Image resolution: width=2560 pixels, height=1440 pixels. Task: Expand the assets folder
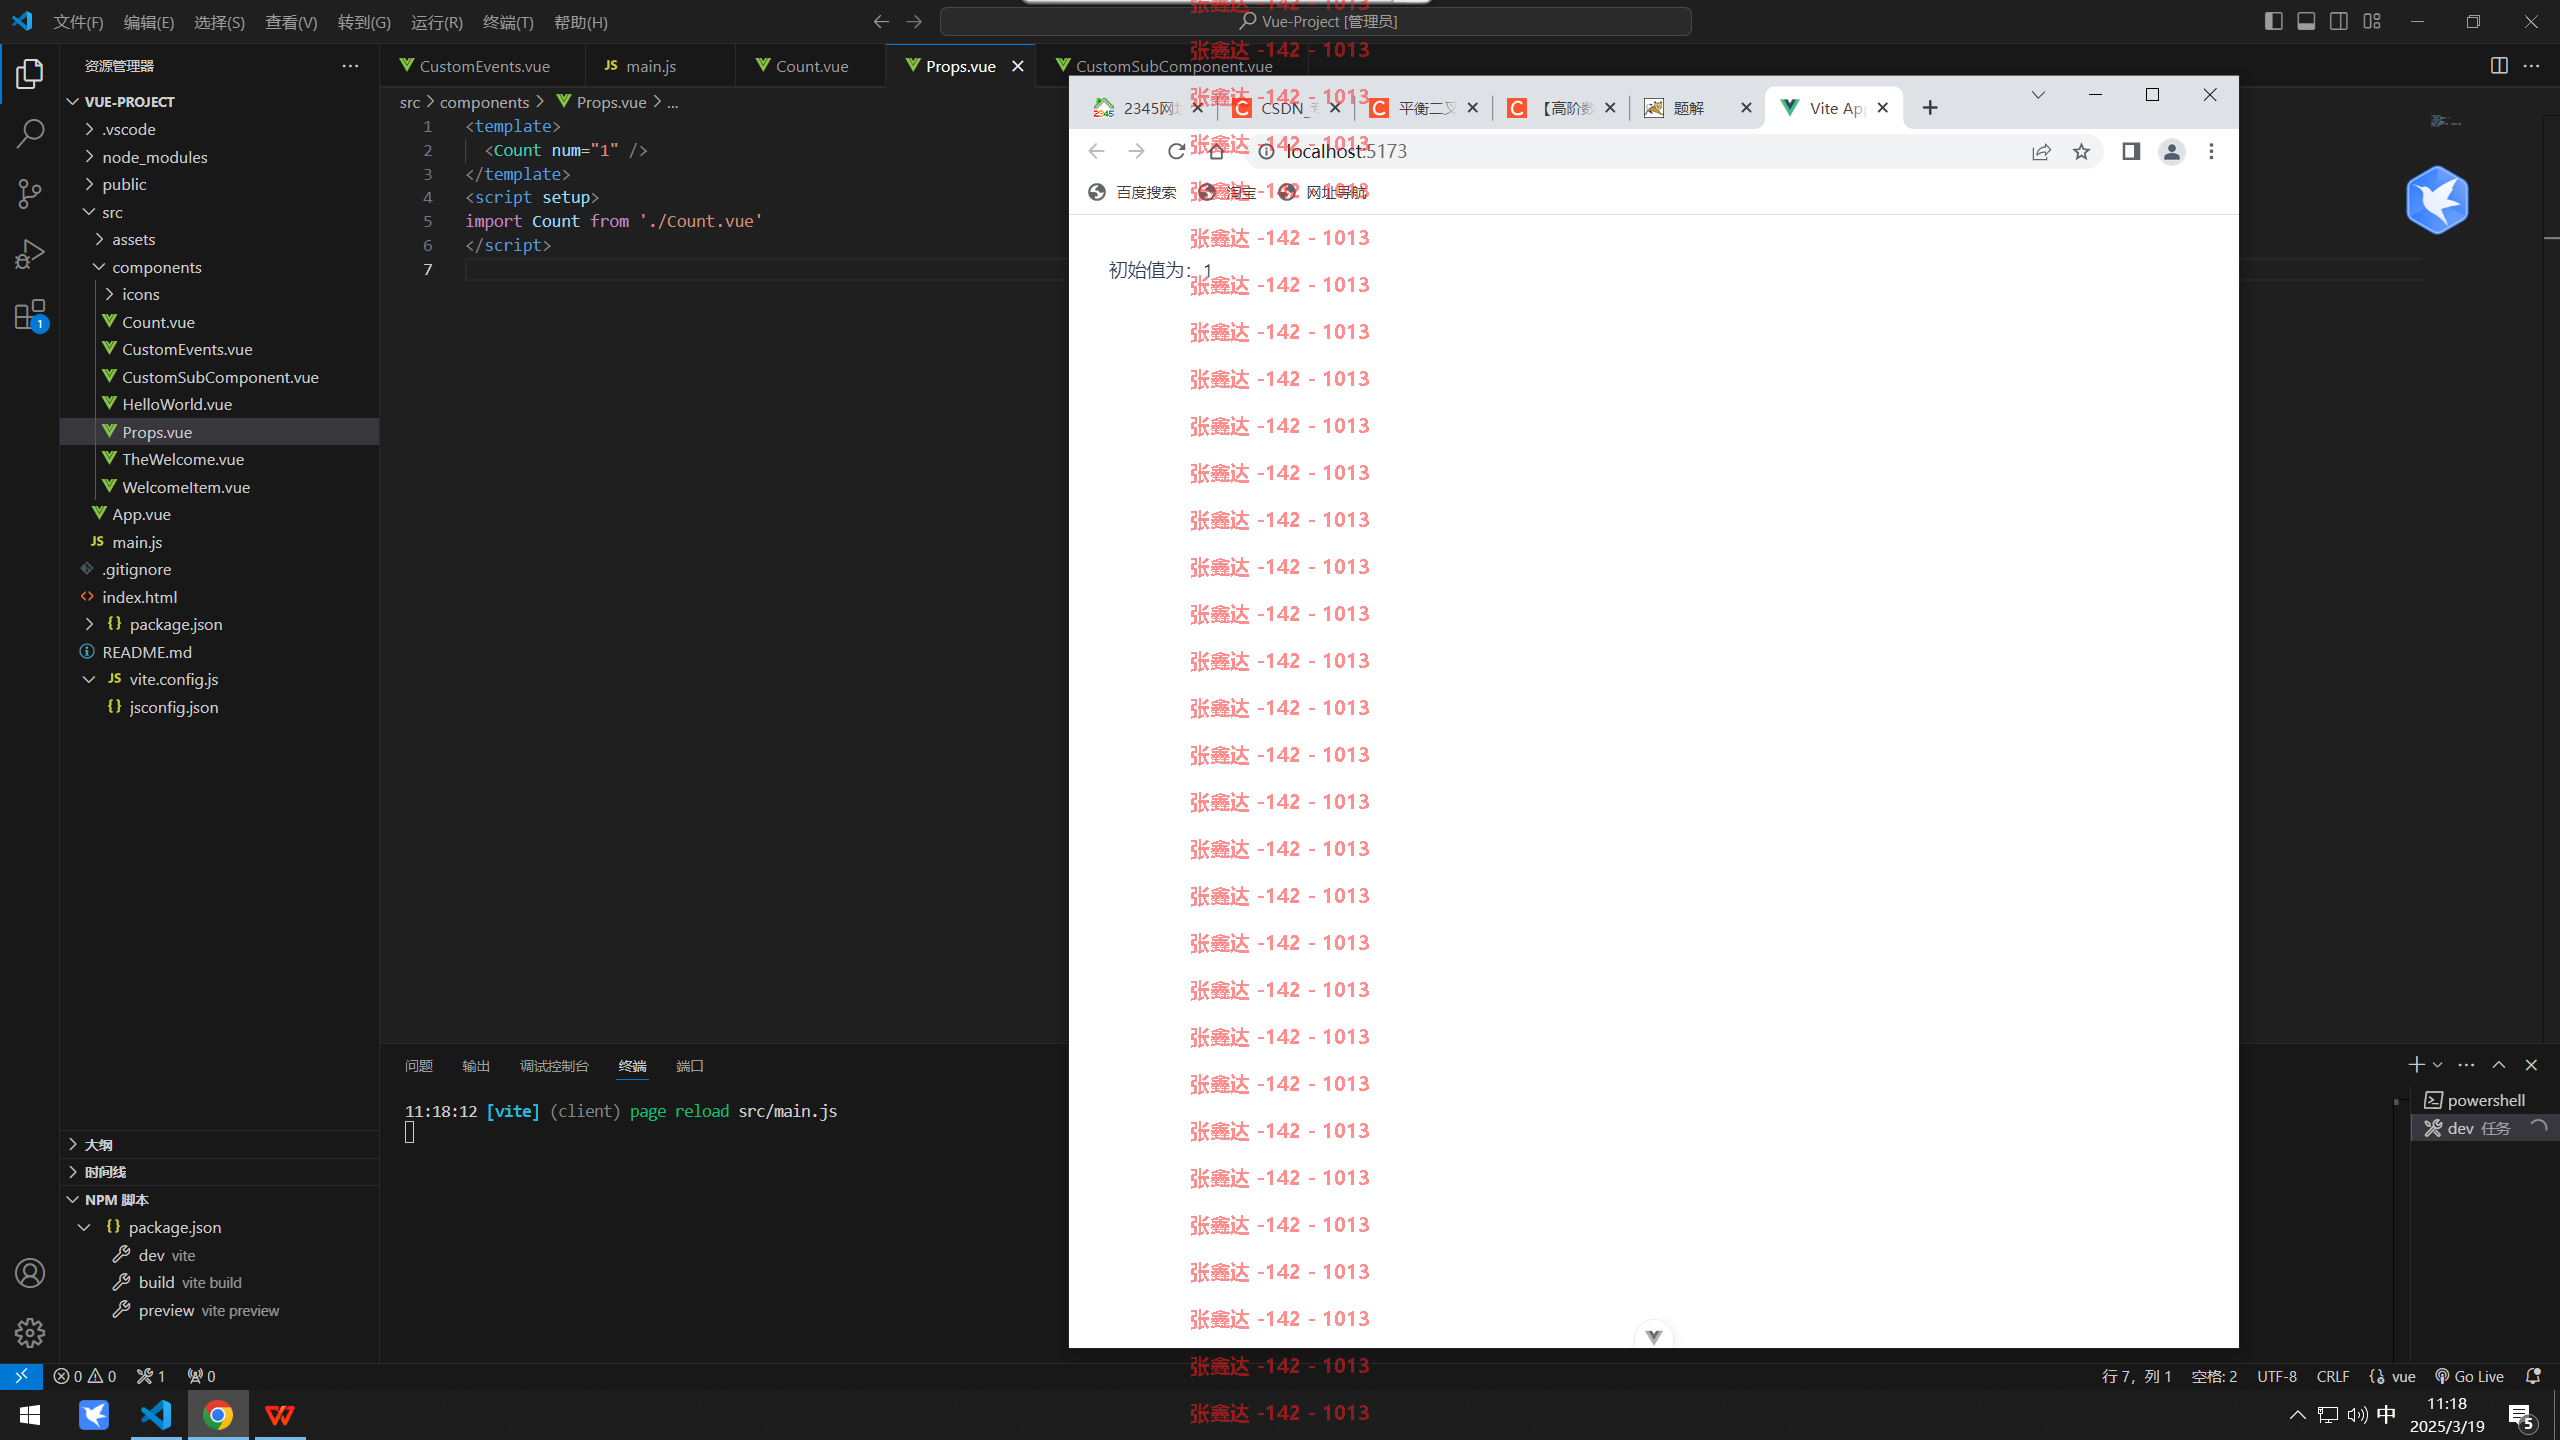coord(219,239)
